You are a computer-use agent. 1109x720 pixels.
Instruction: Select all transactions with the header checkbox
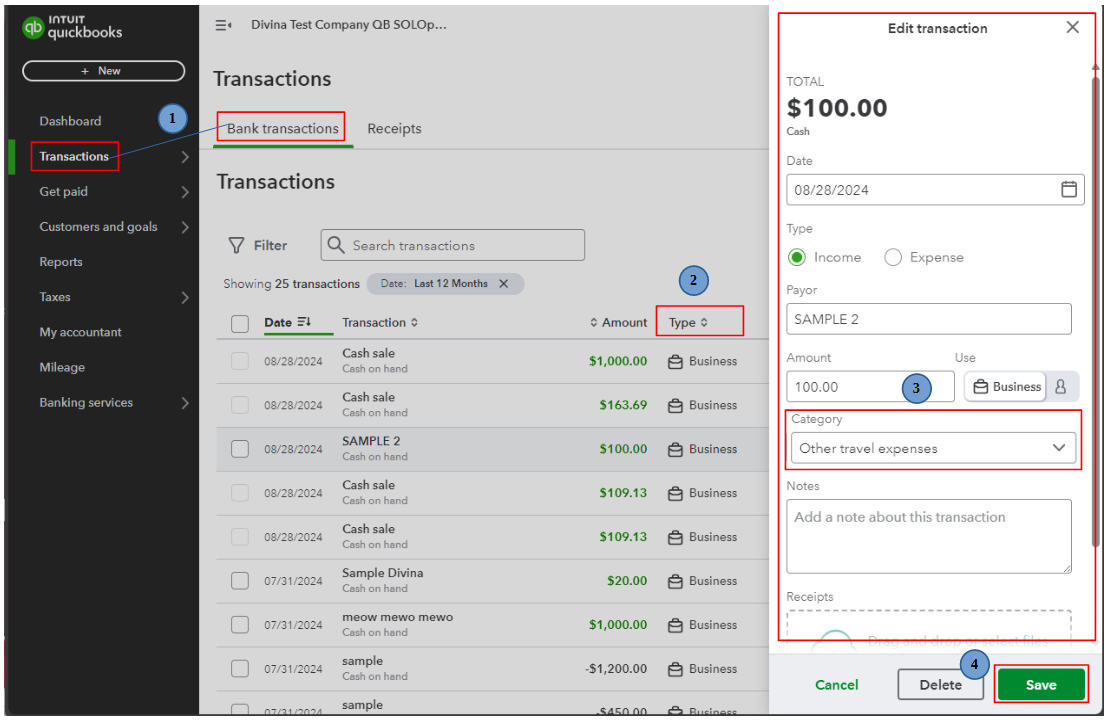point(239,322)
